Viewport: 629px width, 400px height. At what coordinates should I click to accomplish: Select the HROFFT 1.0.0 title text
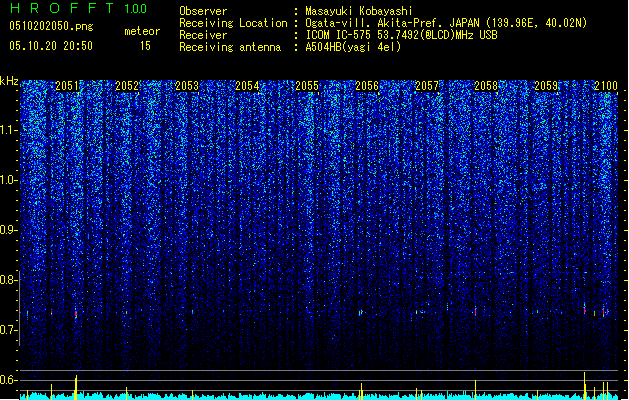(79, 8)
